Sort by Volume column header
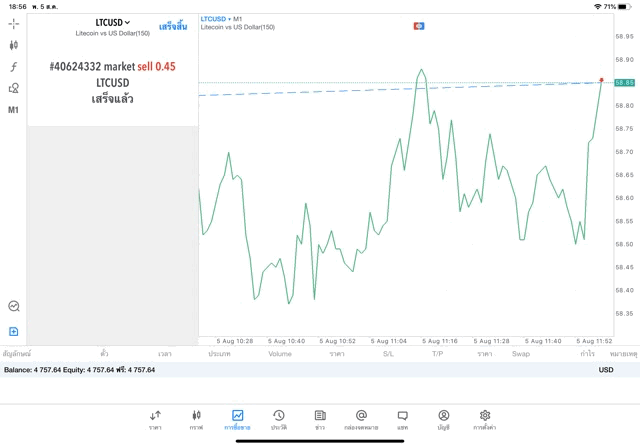The height and width of the screenshot is (447, 640). 280,354
